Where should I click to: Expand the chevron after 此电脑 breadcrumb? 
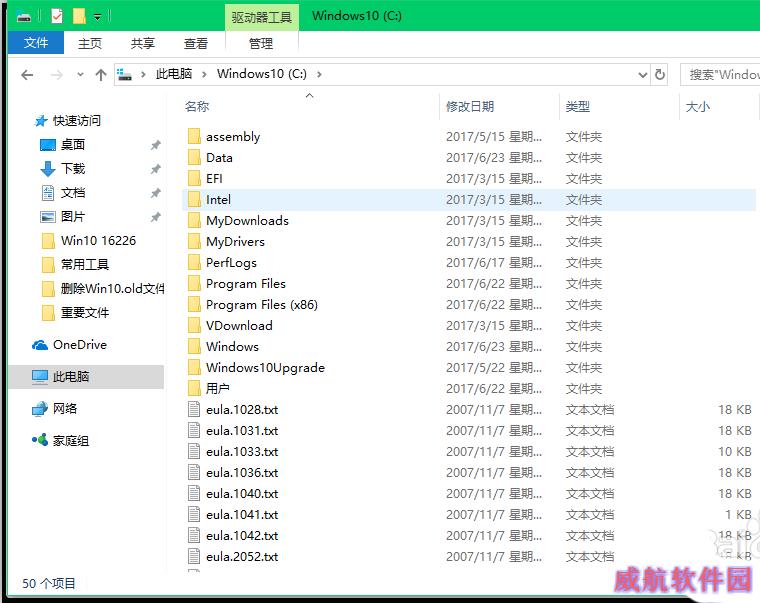pyautogui.click(x=204, y=75)
